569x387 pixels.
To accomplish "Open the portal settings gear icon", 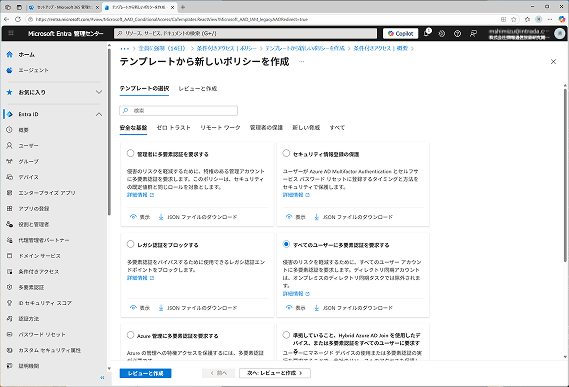I will tap(442, 33).
